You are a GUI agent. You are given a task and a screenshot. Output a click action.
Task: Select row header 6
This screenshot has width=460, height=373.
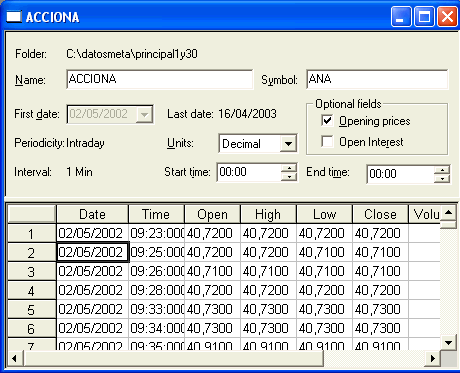click(x=31, y=329)
